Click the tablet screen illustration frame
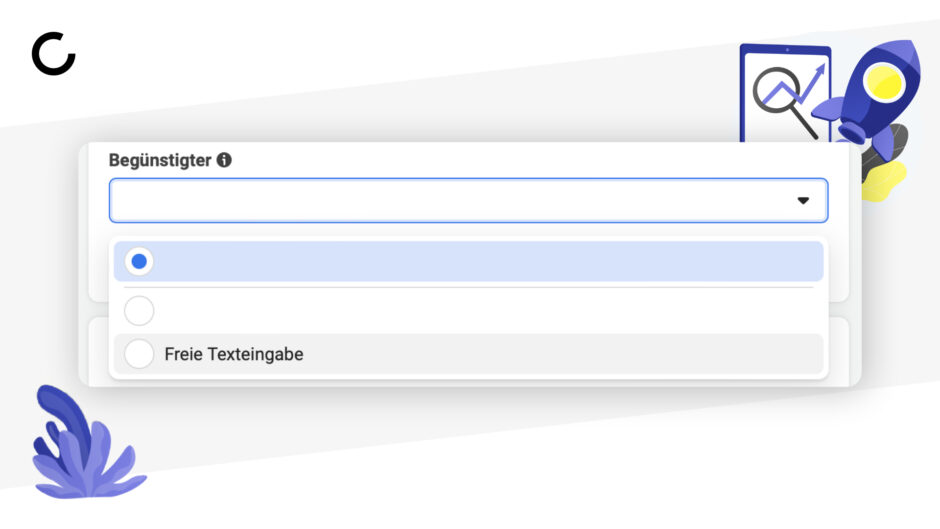Viewport: 940px width, 529px height. [785, 93]
